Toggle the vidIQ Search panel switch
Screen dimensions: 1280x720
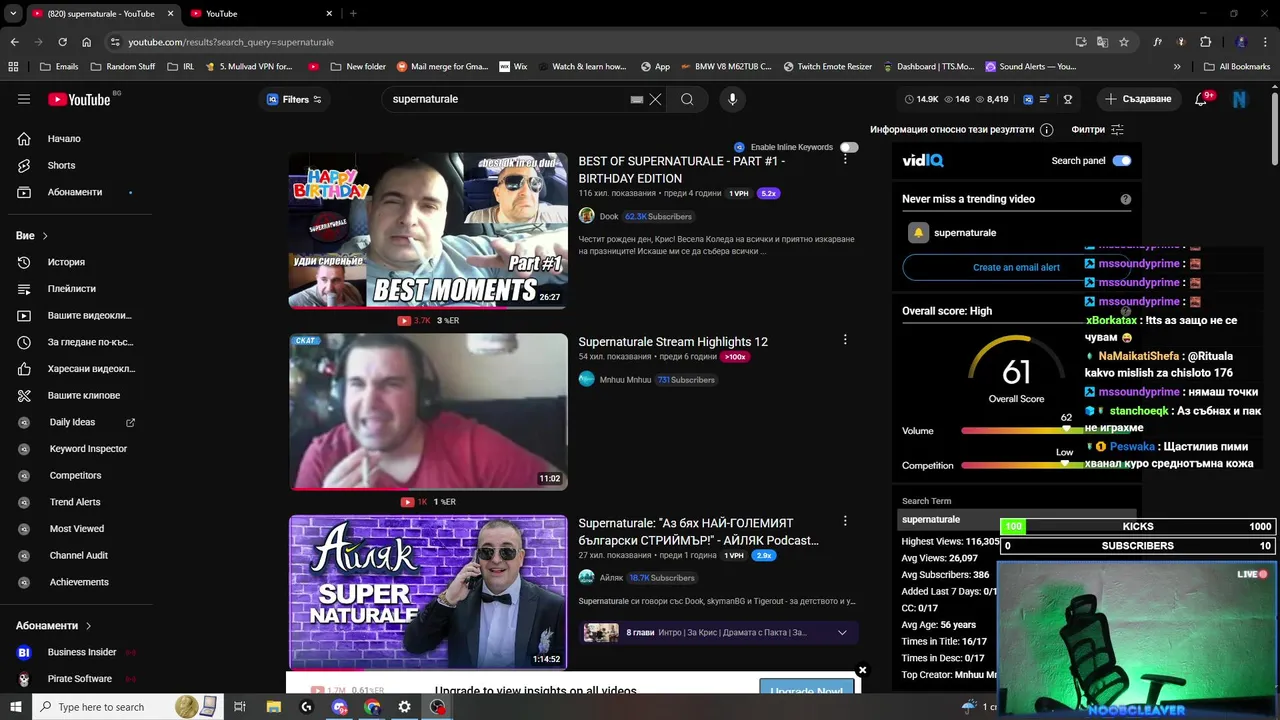1122,160
